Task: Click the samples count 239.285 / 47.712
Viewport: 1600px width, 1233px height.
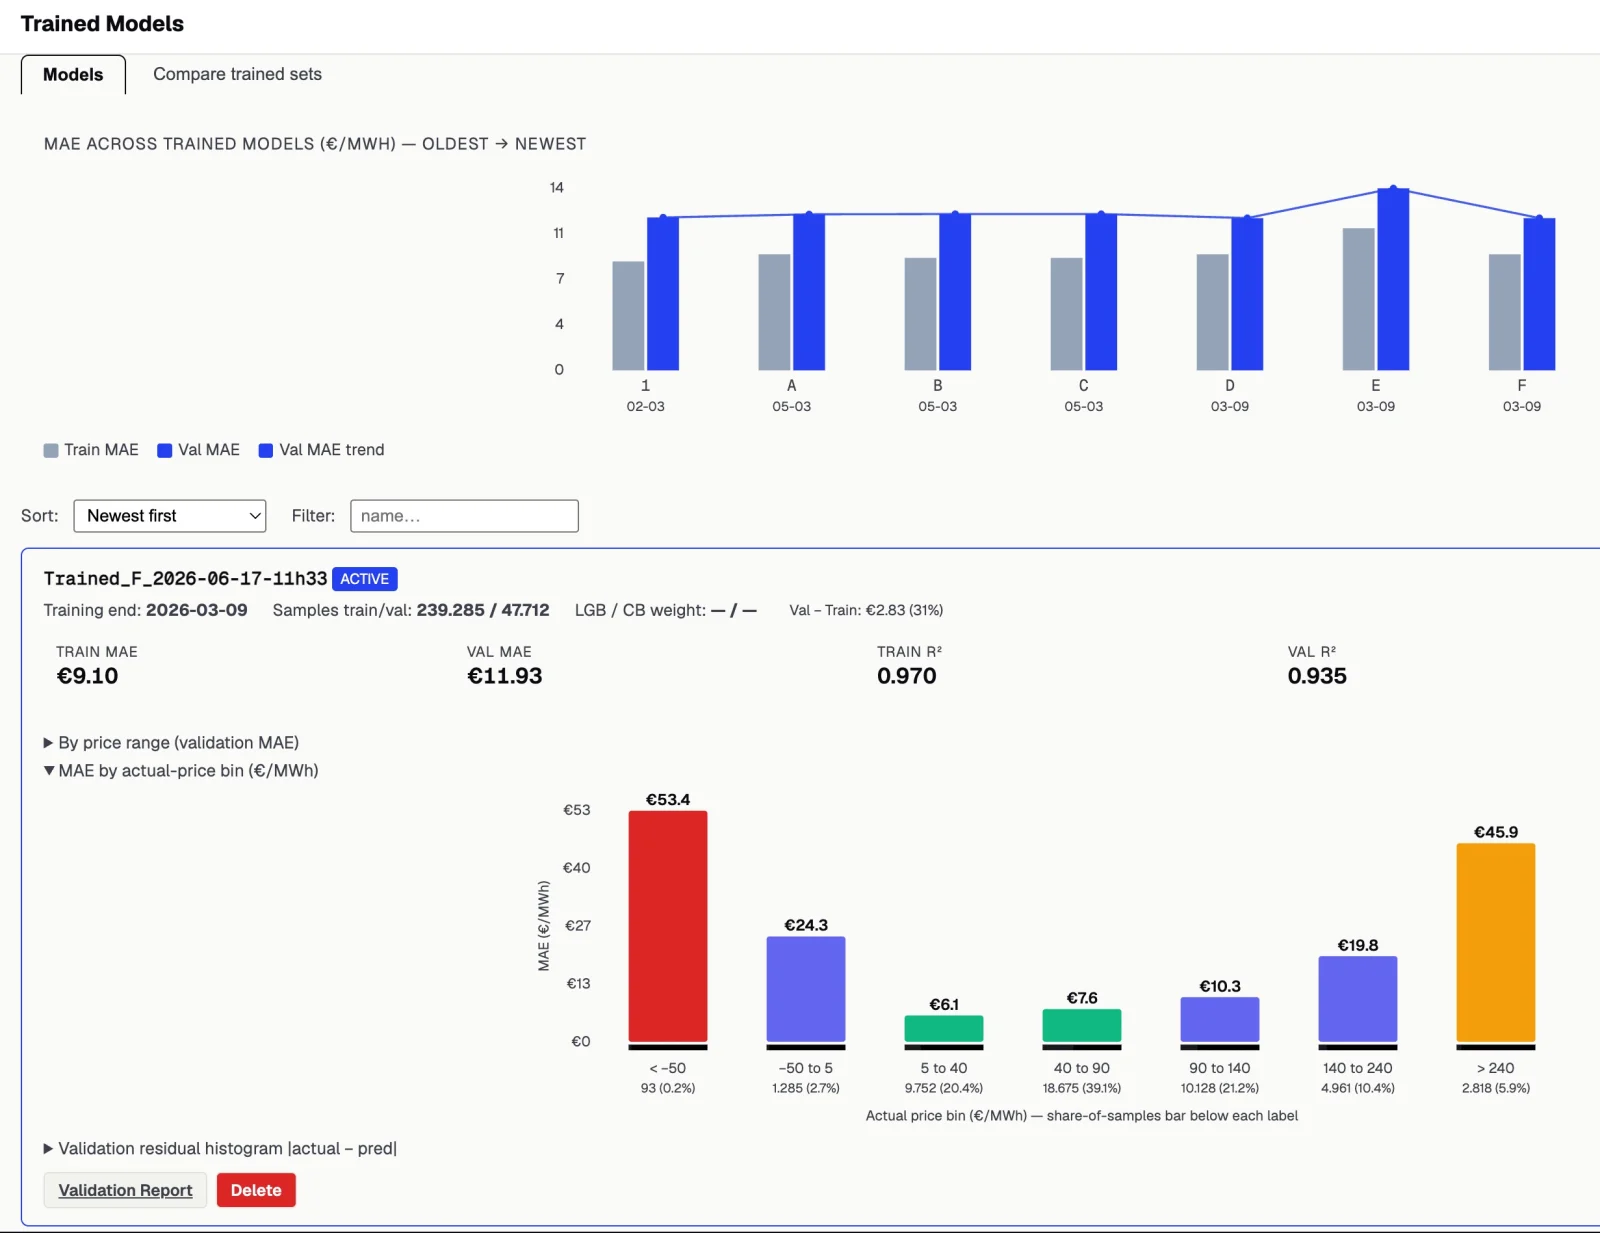Action: [483, 610]
